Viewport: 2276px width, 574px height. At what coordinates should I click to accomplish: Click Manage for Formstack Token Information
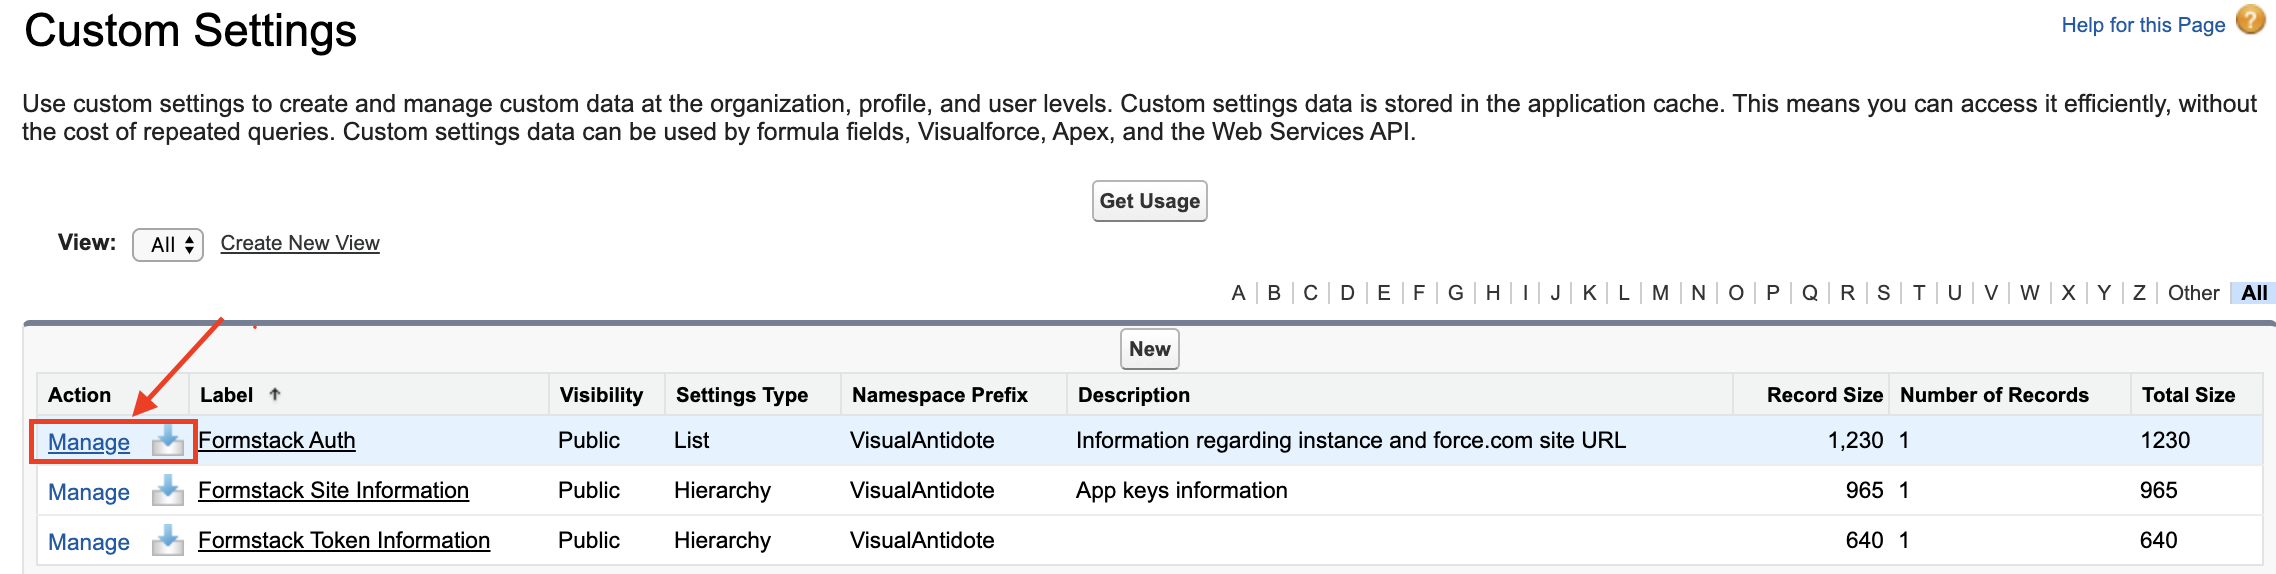tap(89, 542)
